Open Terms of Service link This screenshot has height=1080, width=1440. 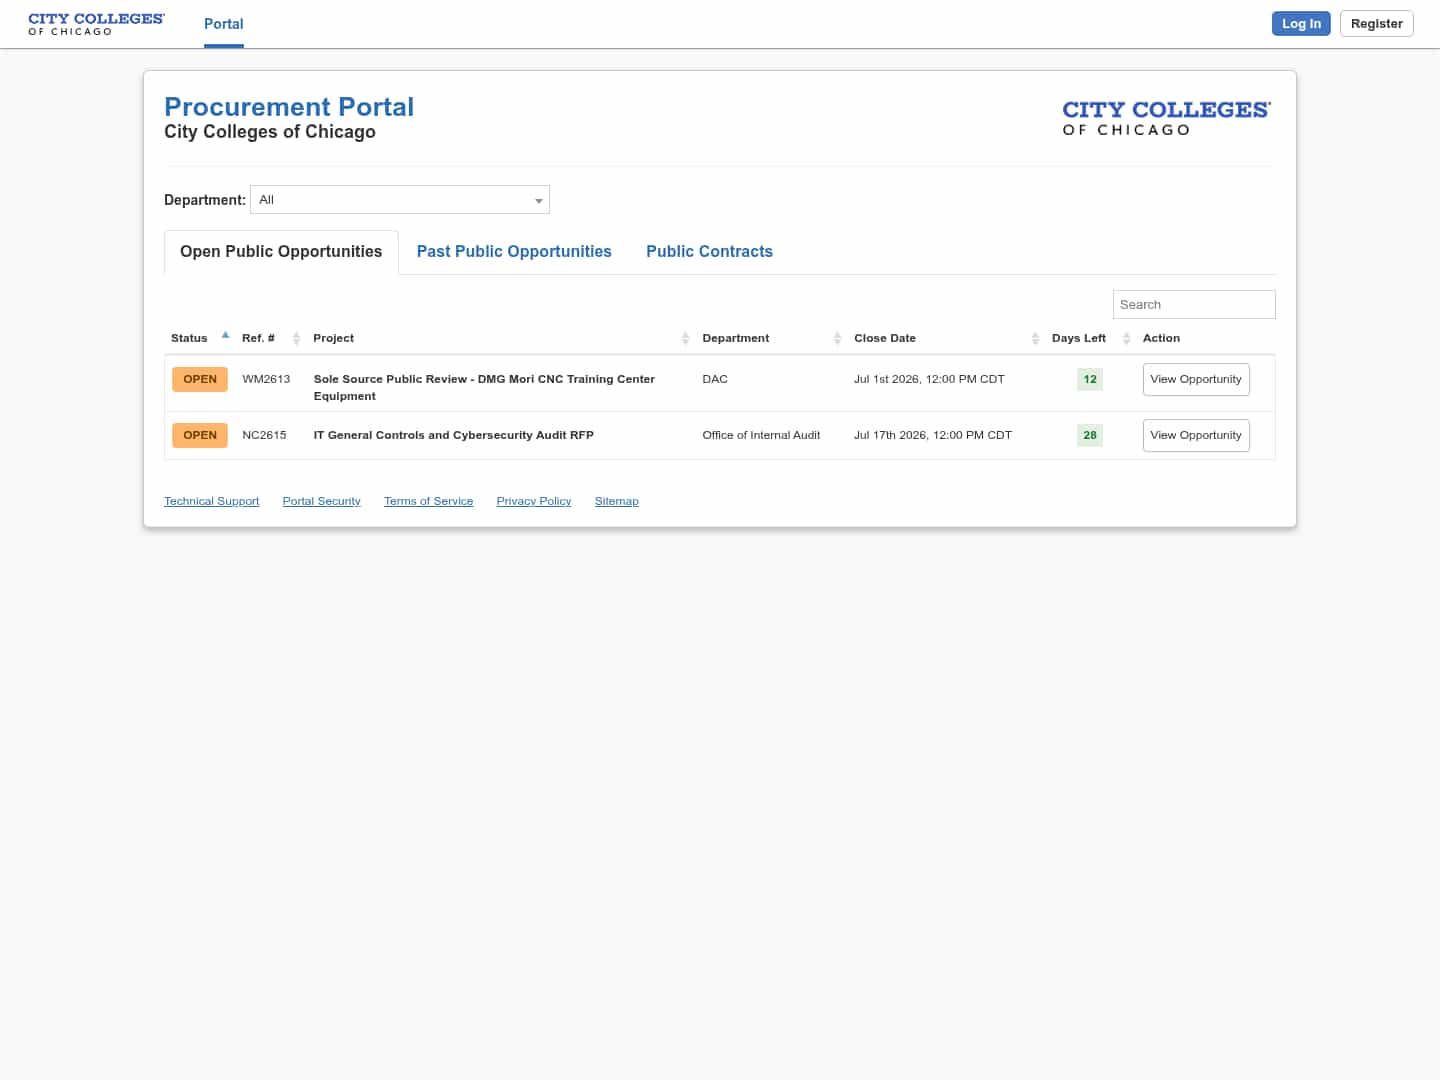(x=428, y=501)
